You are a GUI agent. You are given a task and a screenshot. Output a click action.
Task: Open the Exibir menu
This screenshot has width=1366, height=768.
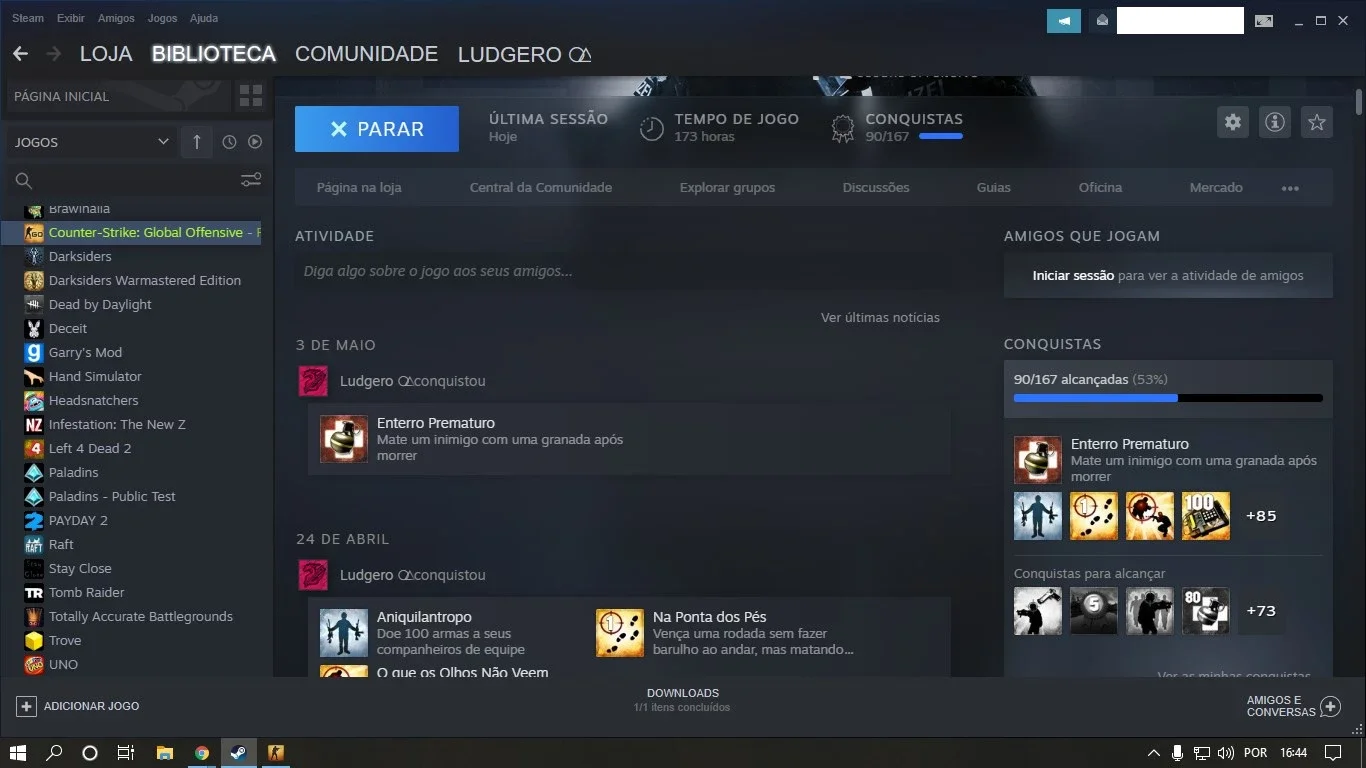(x=71, y=18)
